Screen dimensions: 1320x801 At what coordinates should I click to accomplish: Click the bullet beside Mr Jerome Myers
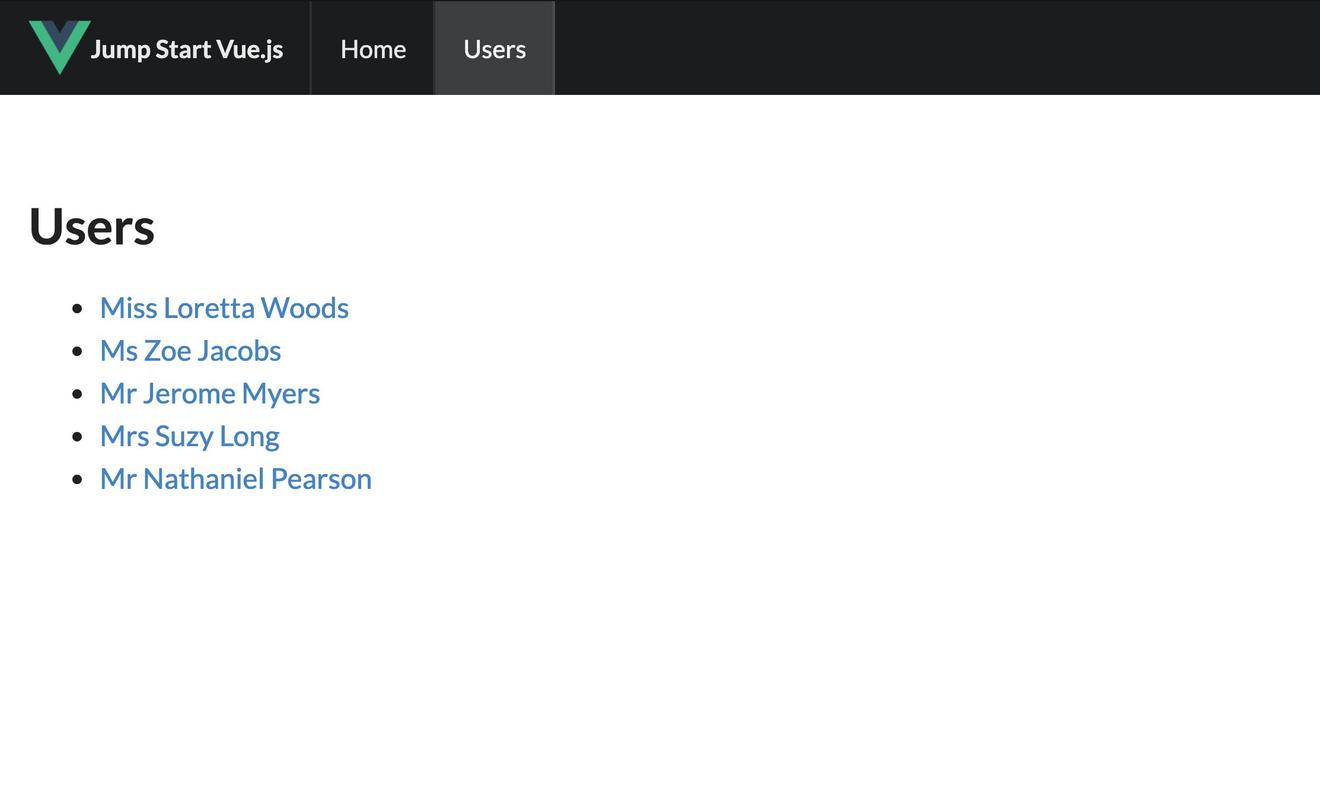tap(78, 395)
